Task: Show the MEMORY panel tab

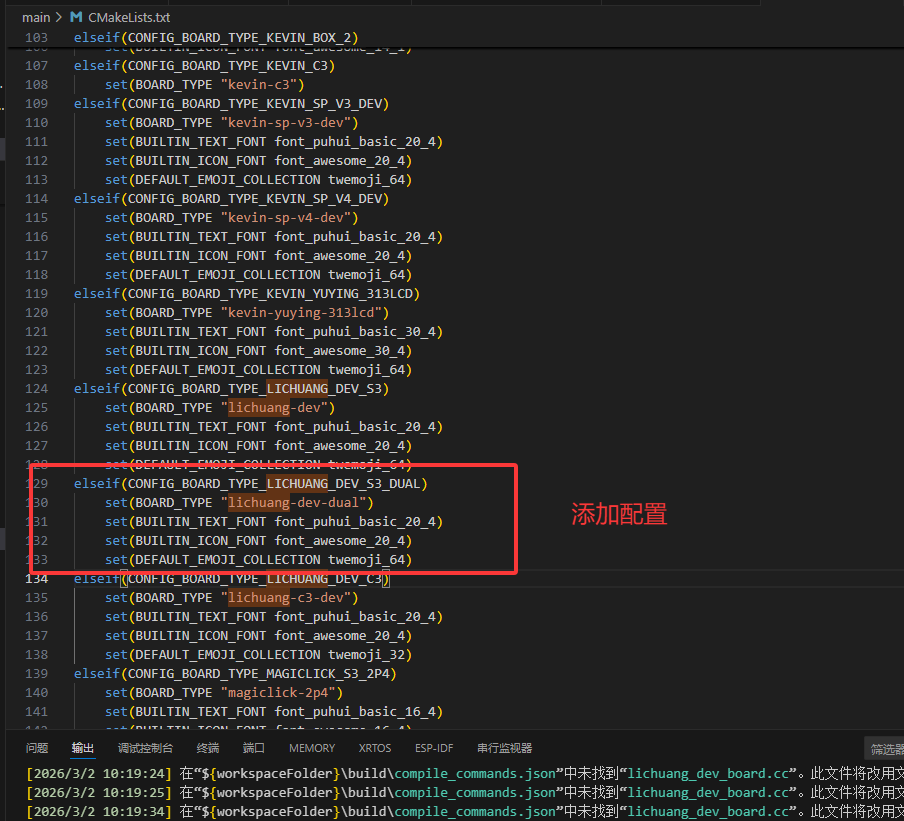Action: click(x=312, y=748)
